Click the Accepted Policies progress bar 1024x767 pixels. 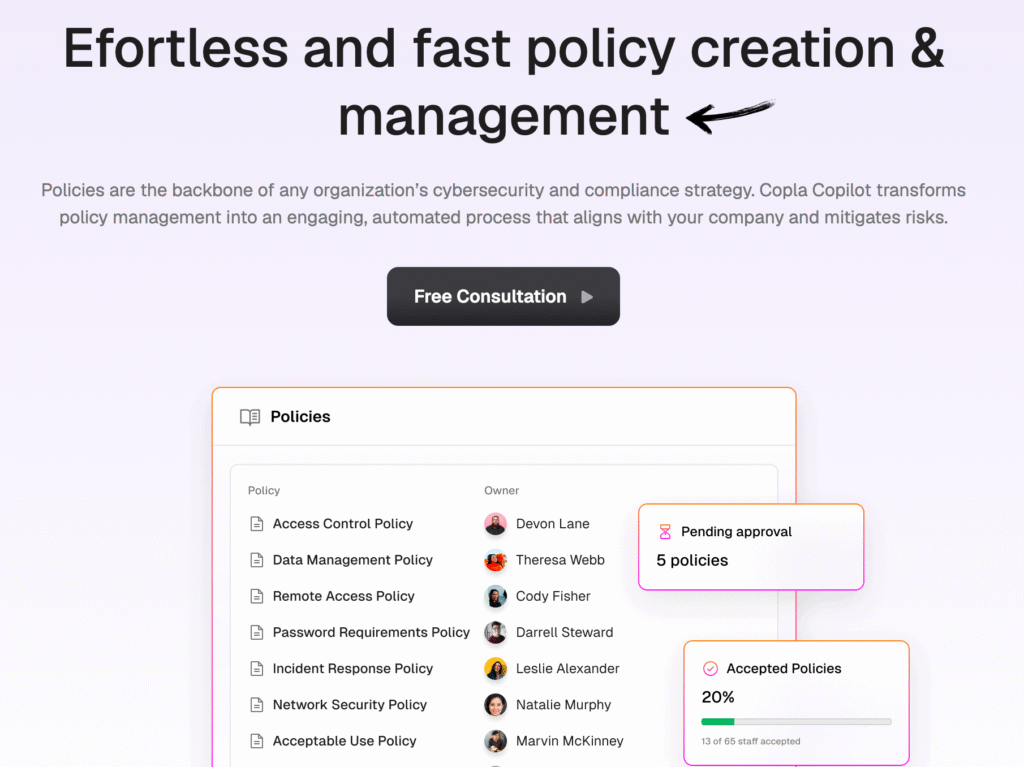(x=796, y=721)
